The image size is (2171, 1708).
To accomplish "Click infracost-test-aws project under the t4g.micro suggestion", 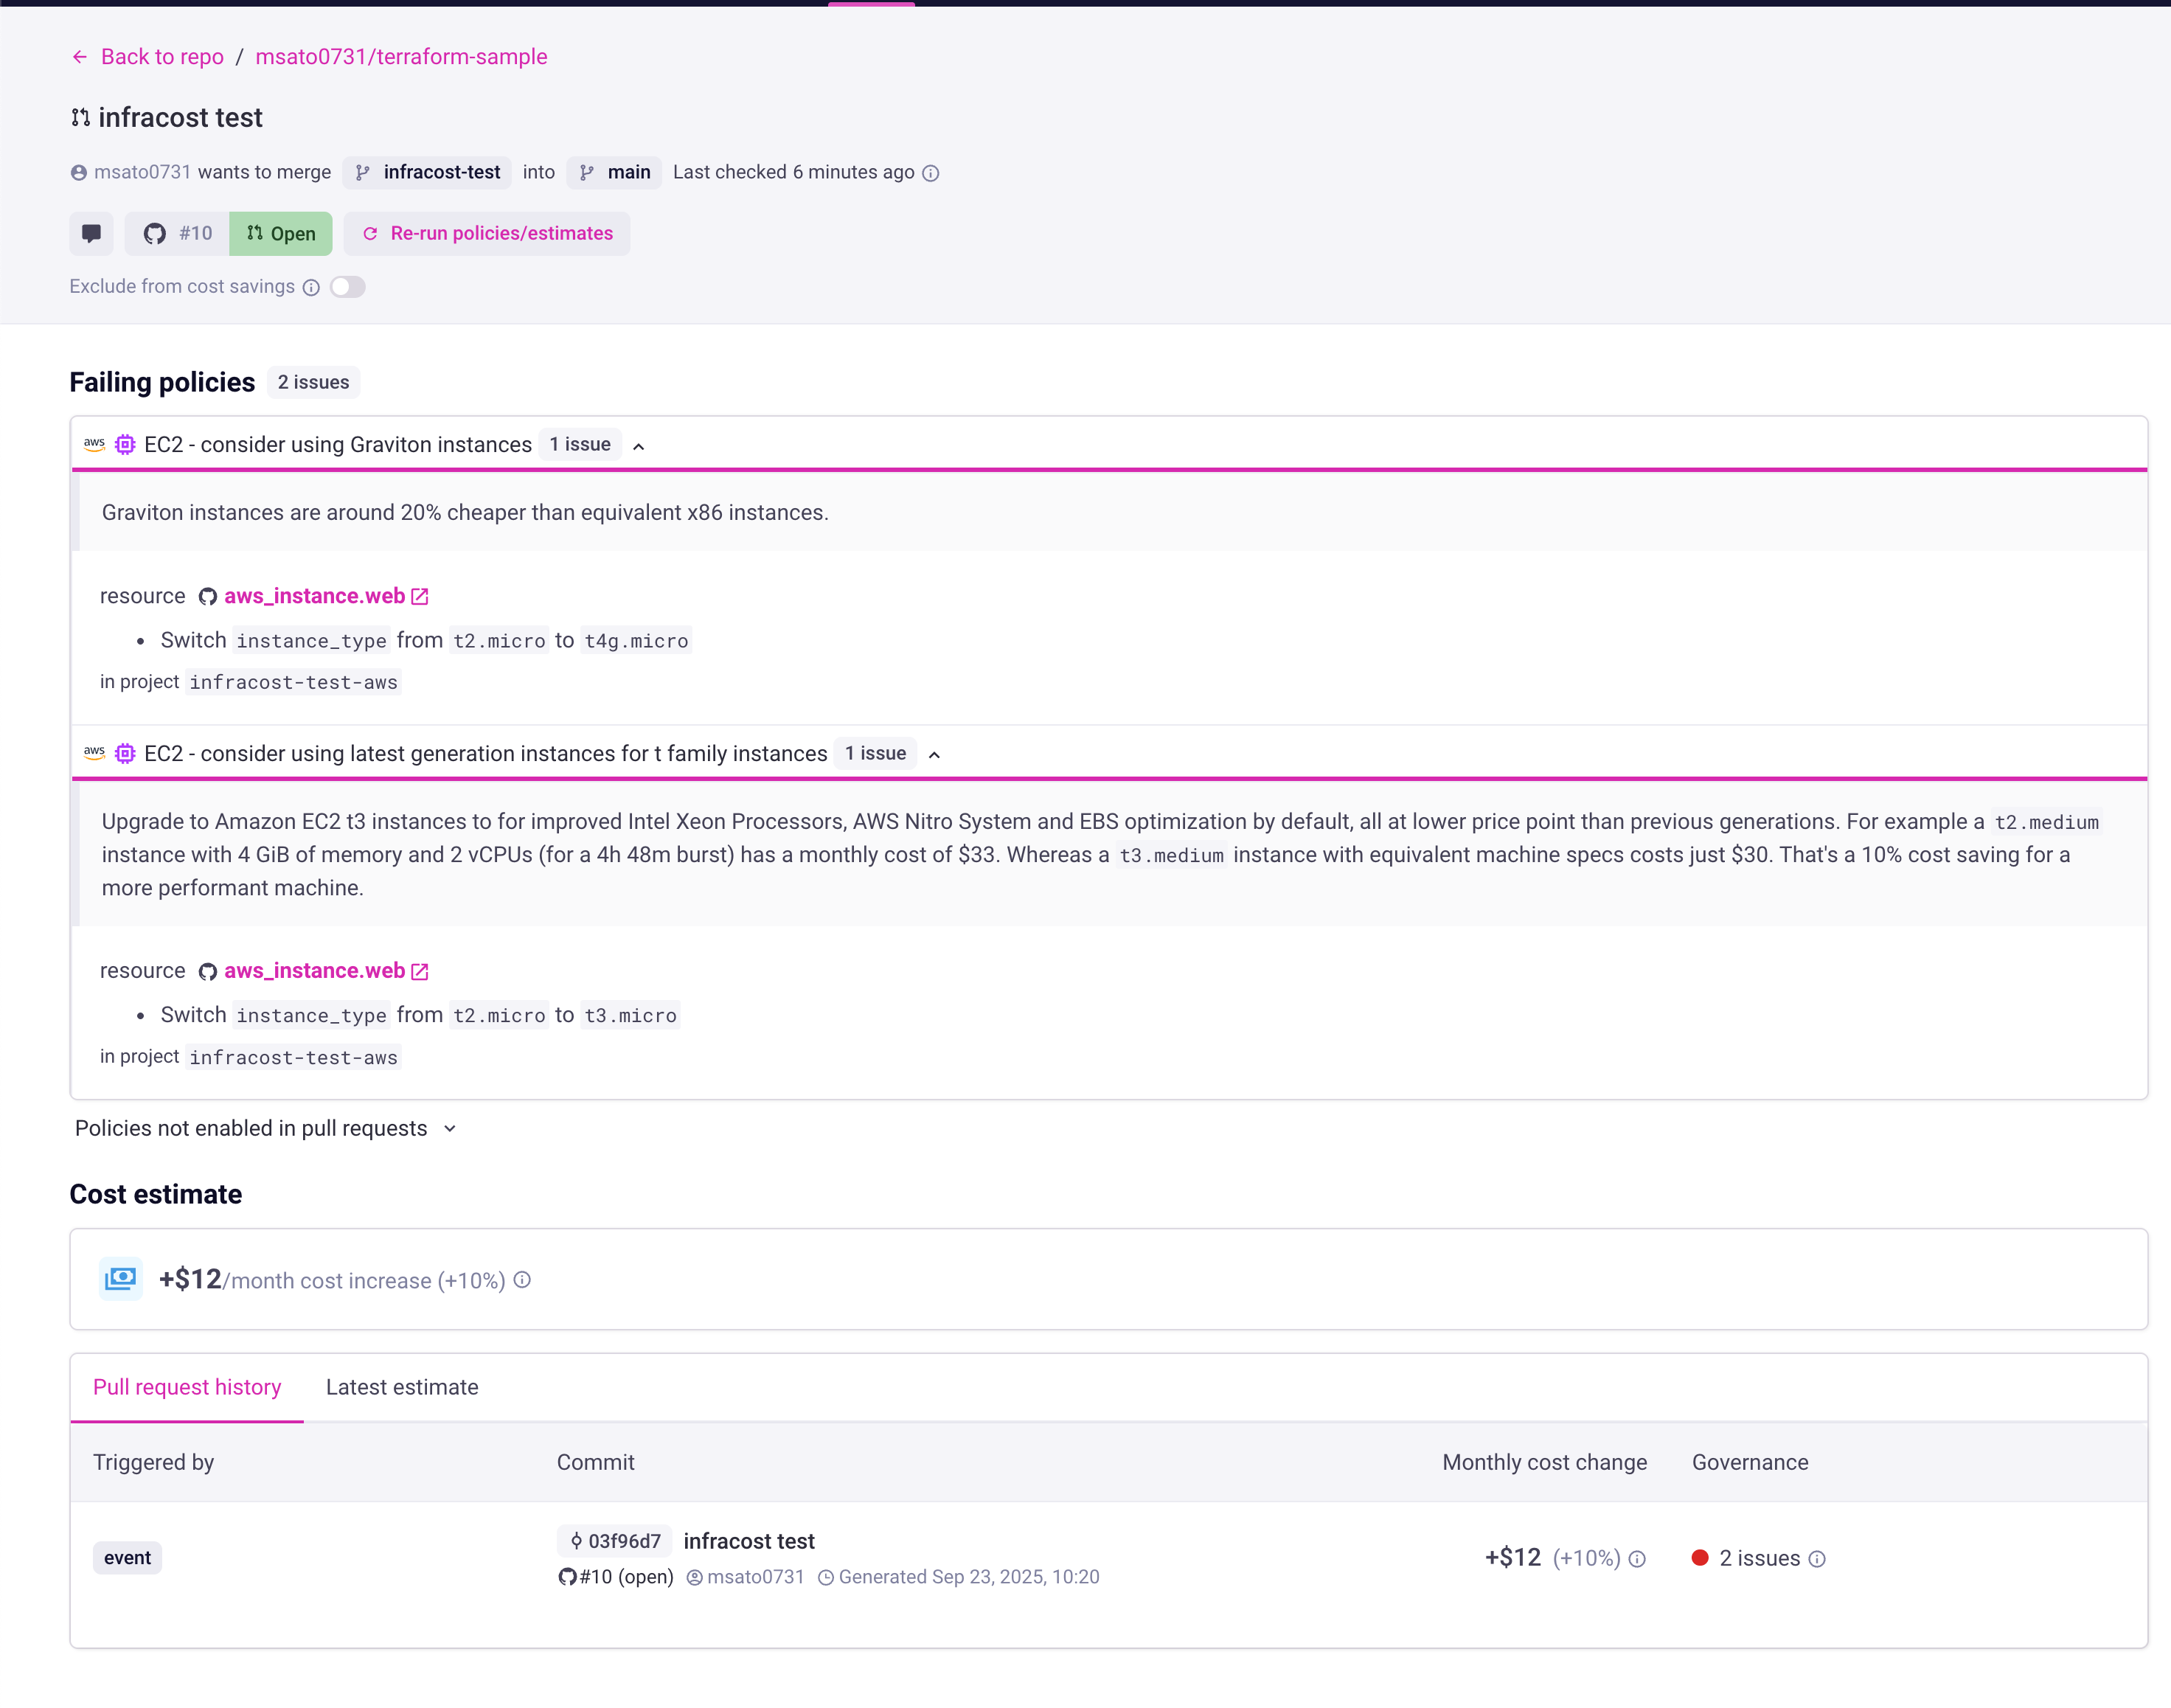I will (x=293, y=683).
